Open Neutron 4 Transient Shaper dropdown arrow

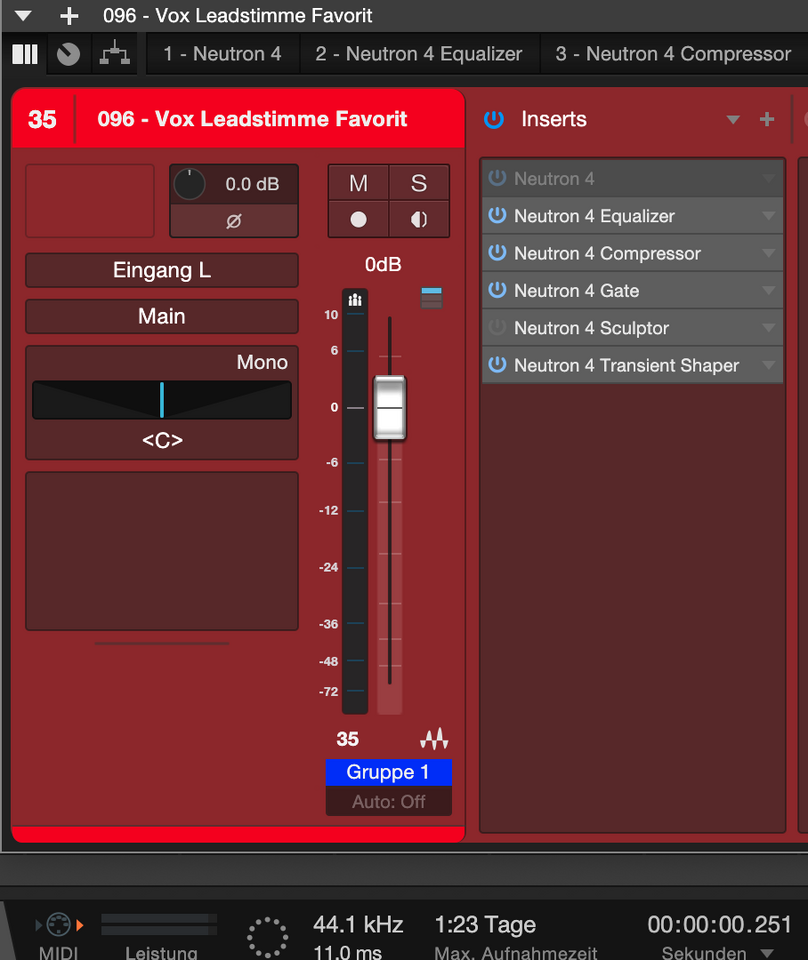pos(769,366)
